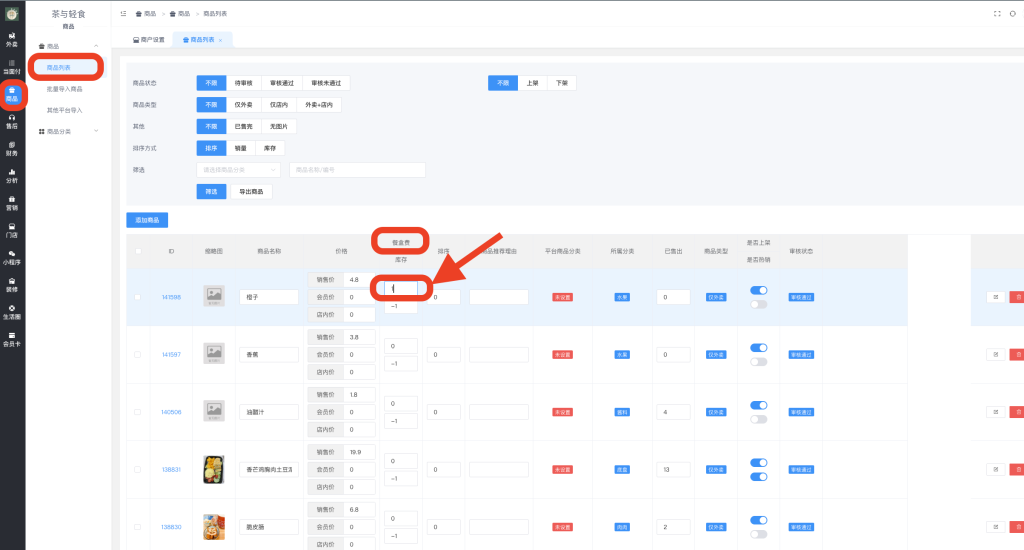Click the 商品名称/编号 search input

[357, 170]
